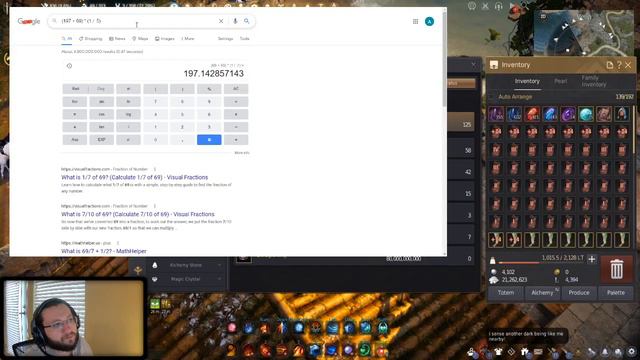Screen dimensions: 640x360
Task: Expand the Alchemy Stone category
Action: click(x=186, y=265)
